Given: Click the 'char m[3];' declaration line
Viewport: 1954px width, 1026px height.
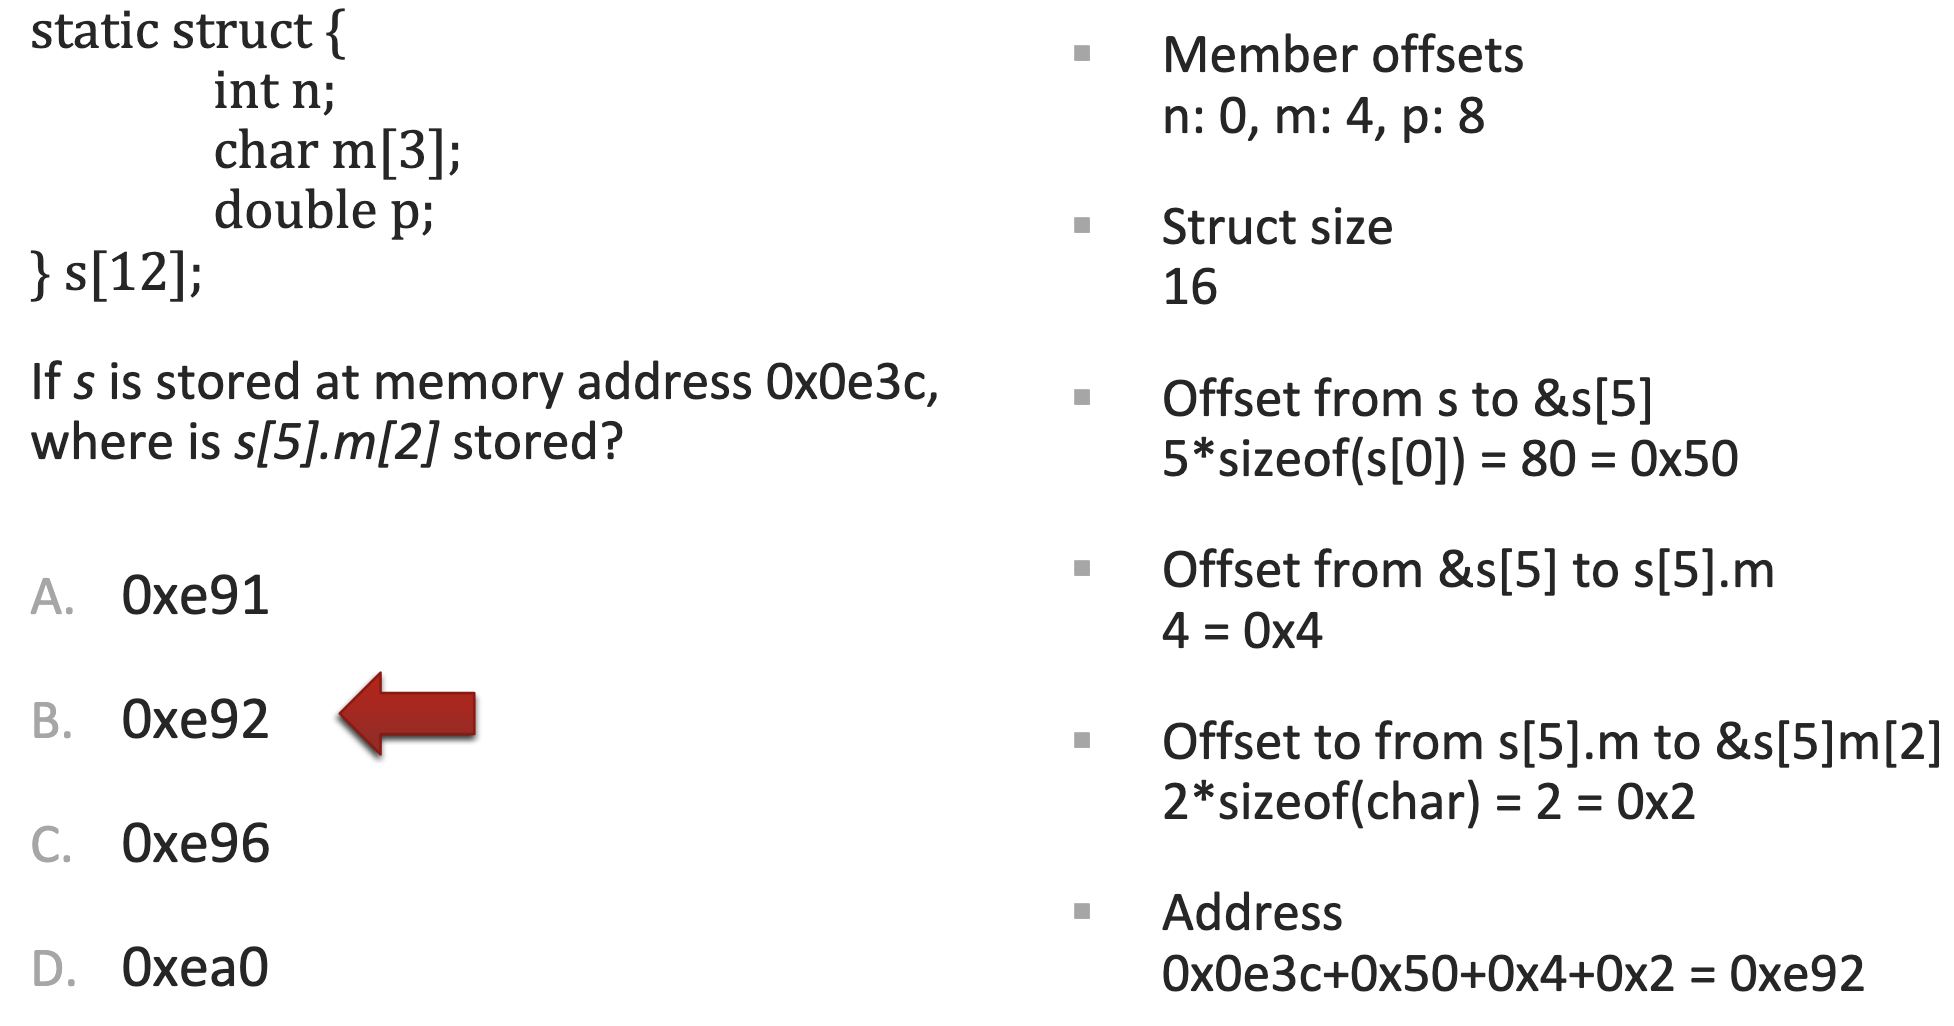Looking at the screenshot, I should coord(337,151).
